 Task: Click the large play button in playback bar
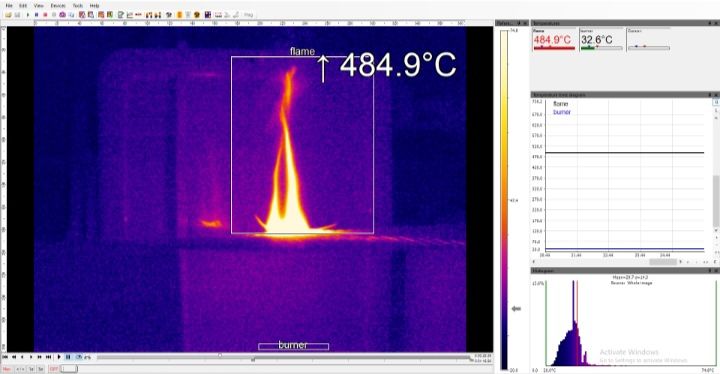pos(59,357)
